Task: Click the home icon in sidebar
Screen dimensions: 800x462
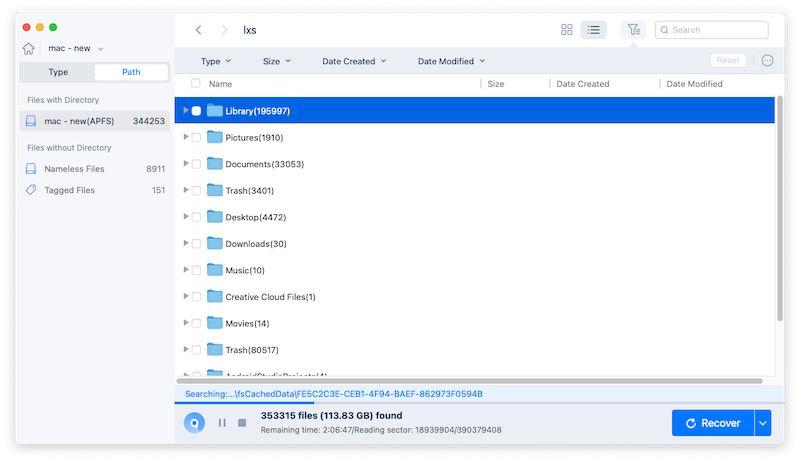Action: pos(29,48)
